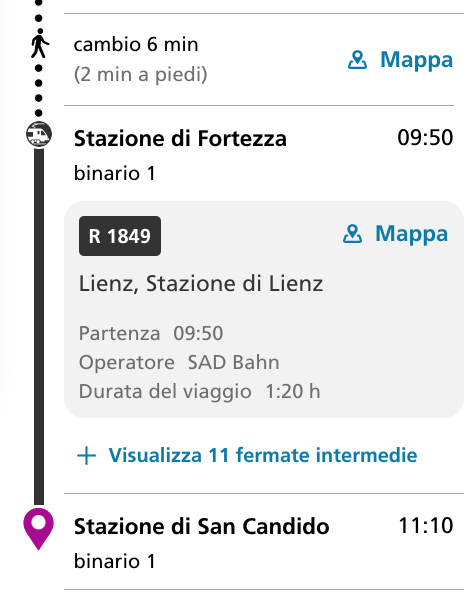Click map pin icon beside the transfer

tap(357, 60)
